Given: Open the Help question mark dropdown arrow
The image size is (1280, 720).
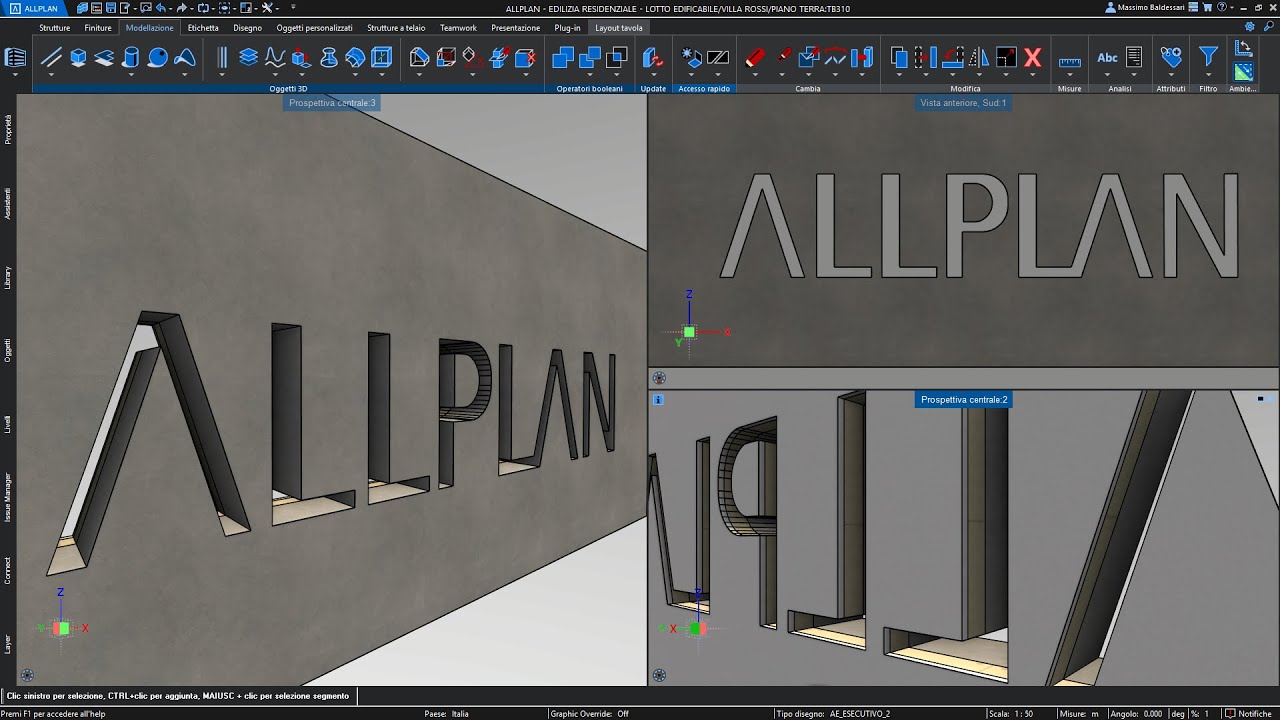Looking at the screenshot, I should point(1234,7).
